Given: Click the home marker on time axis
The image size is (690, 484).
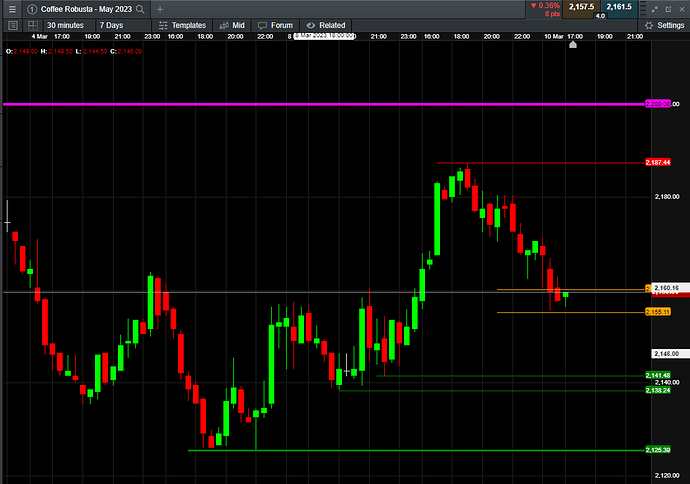Looking at the screenshot, I should tap(573, 44).
